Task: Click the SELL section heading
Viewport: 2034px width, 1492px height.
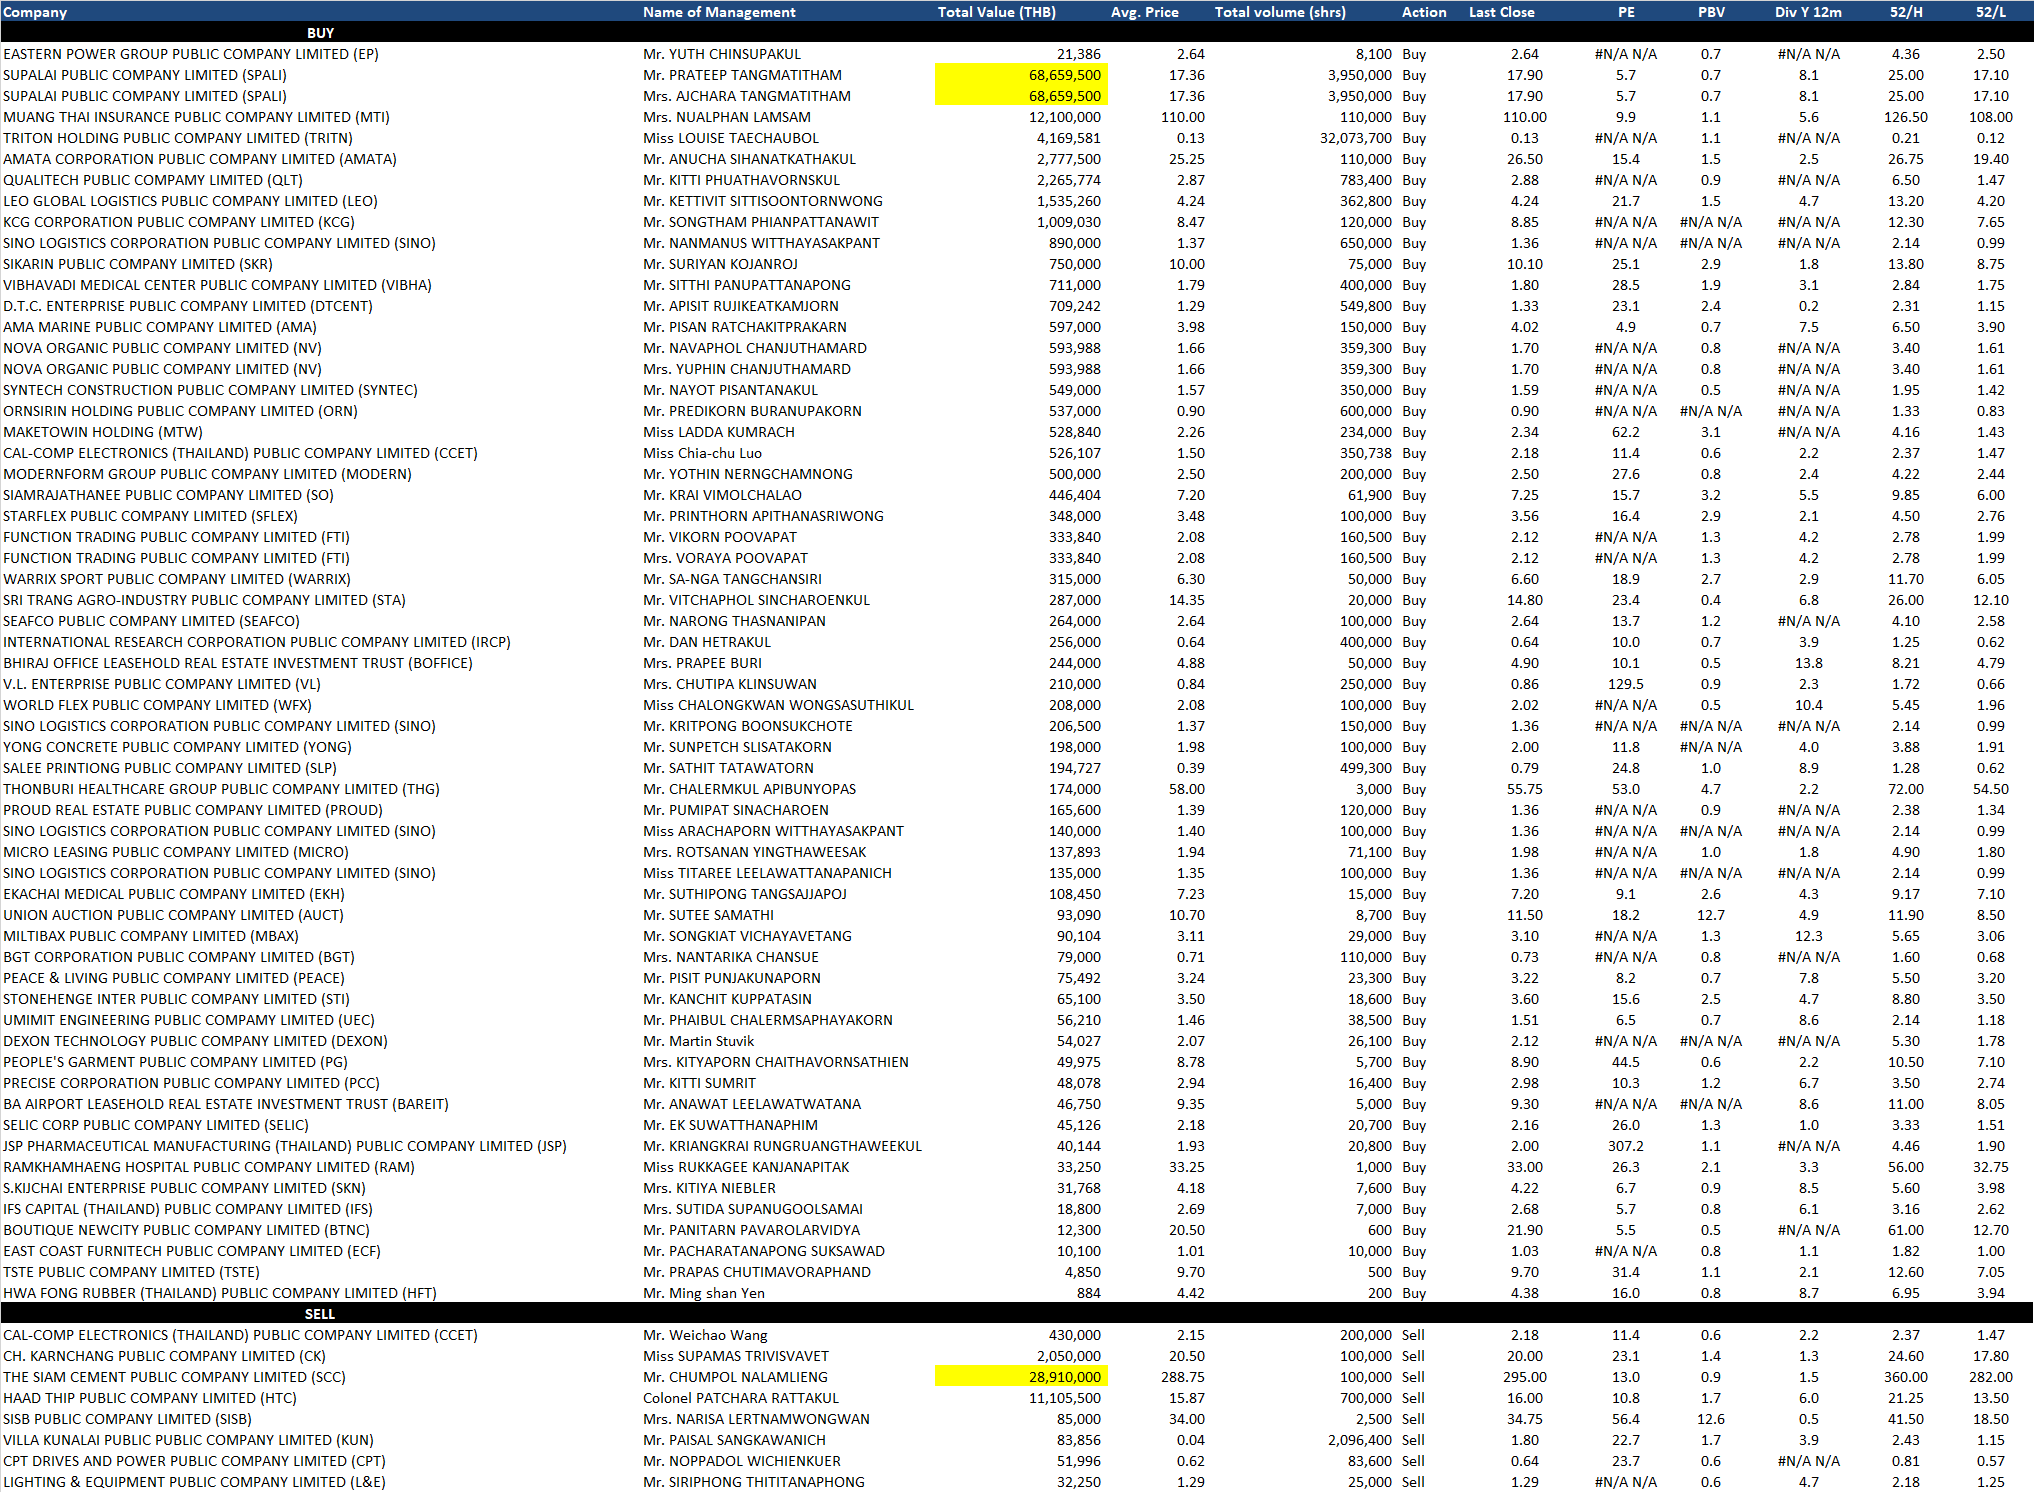Action: click(x=320, y=1314)
